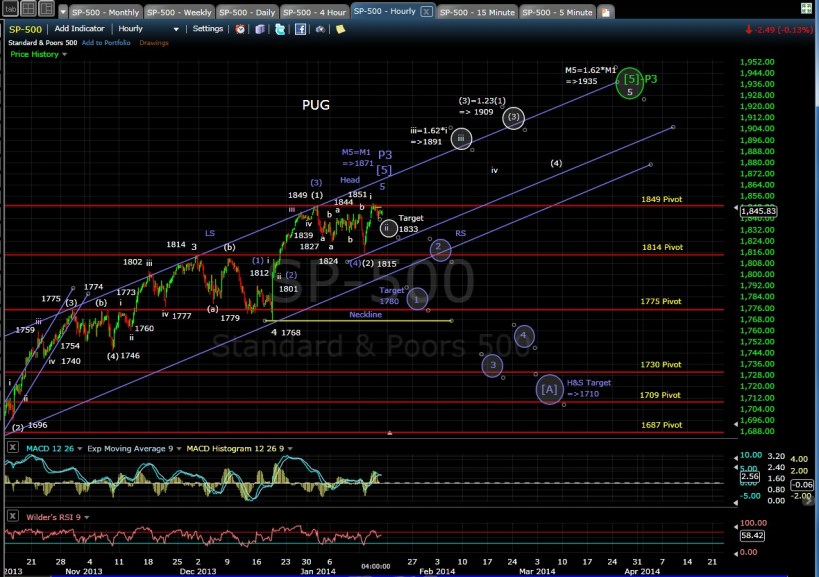Image resolution: width=819 pixels, height=577 pixels.
Task: Click the red price change -2.49 indicator
Action: click(778, 30)
